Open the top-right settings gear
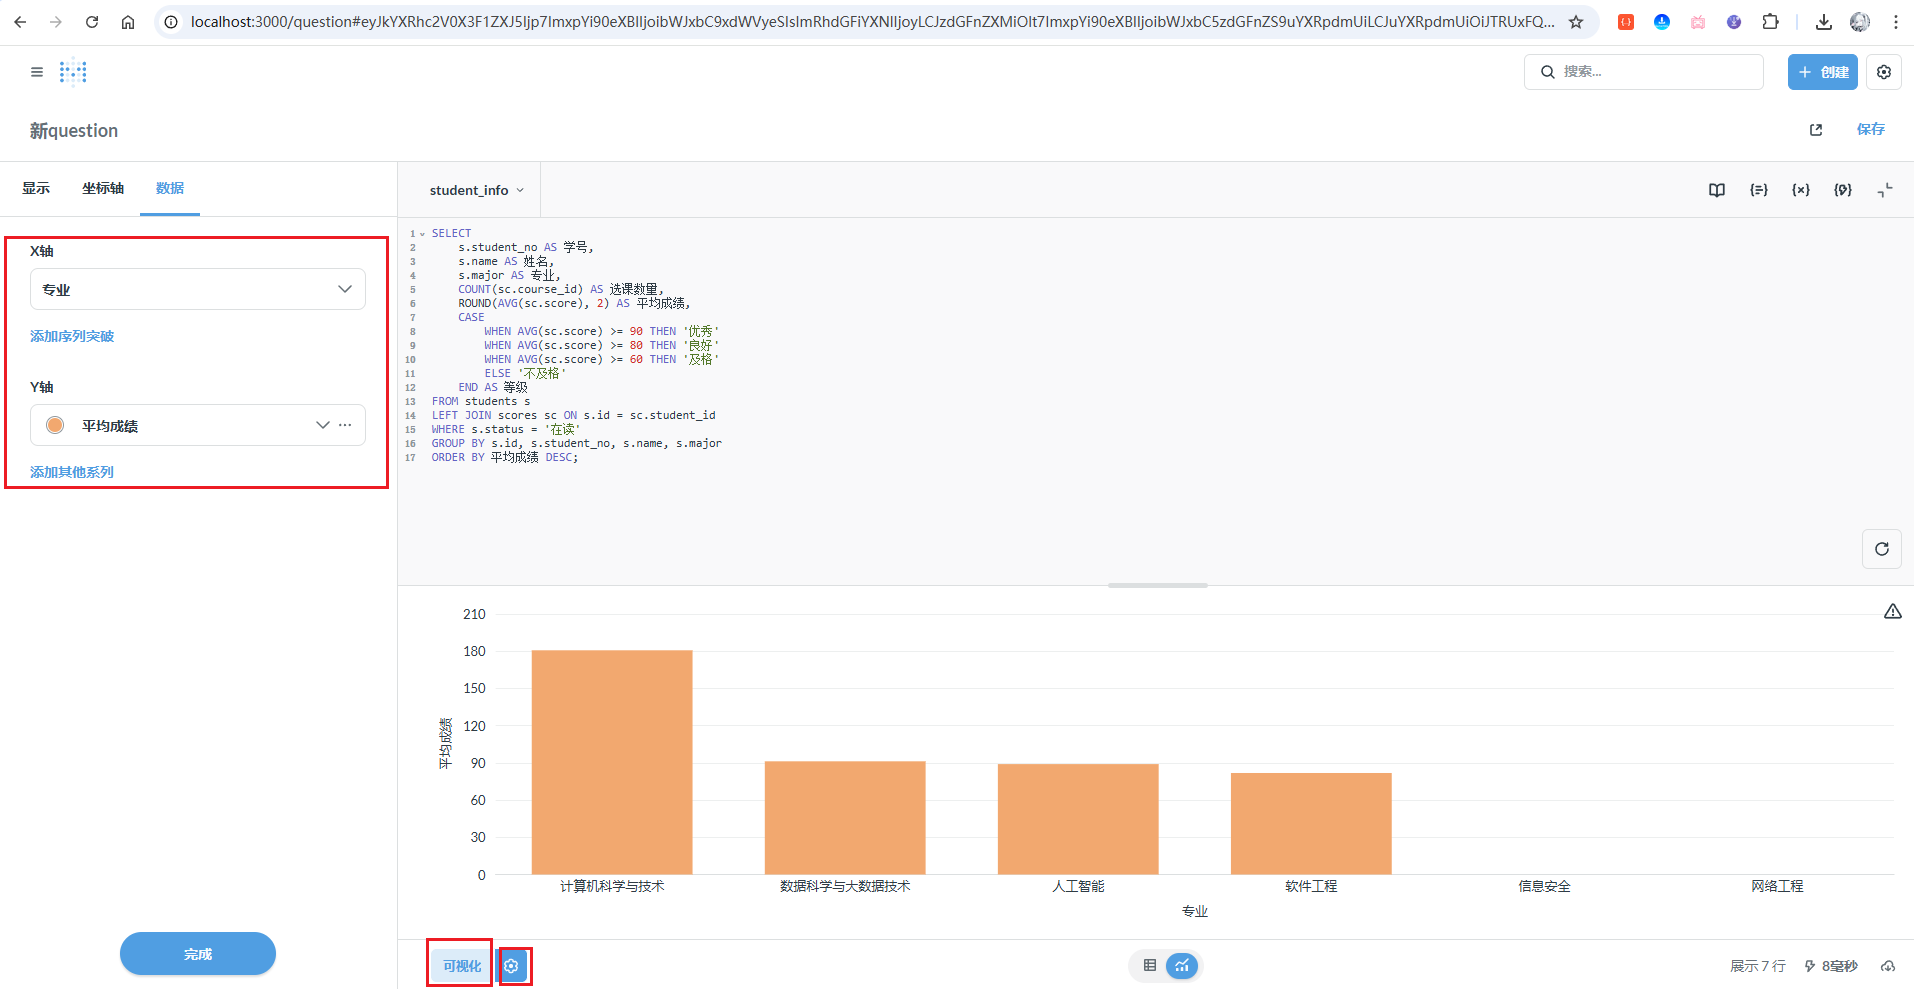The width and height of the screenshot is (1914, 989). [x=1883, y=72]
